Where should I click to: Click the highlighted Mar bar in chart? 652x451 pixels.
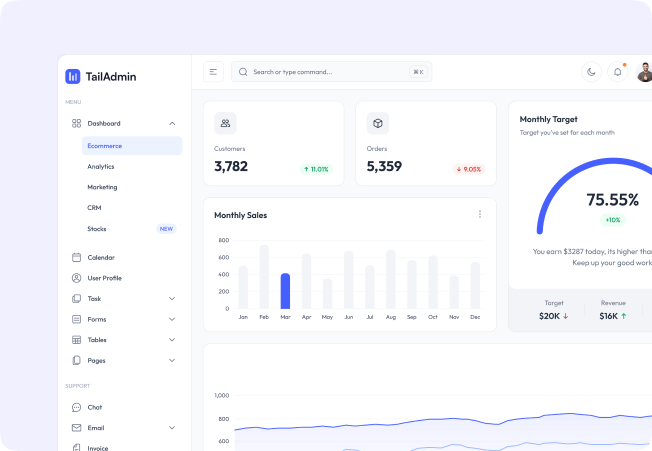(x=285, y=291)
